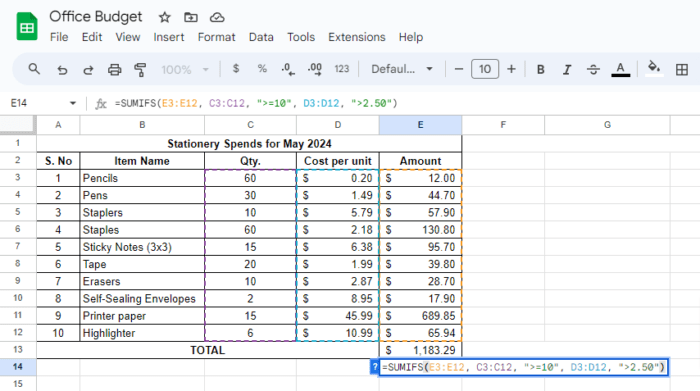The image size is (700, 391).
Task: Open the Default font dropdown
Action: click(x=402, y=69)
